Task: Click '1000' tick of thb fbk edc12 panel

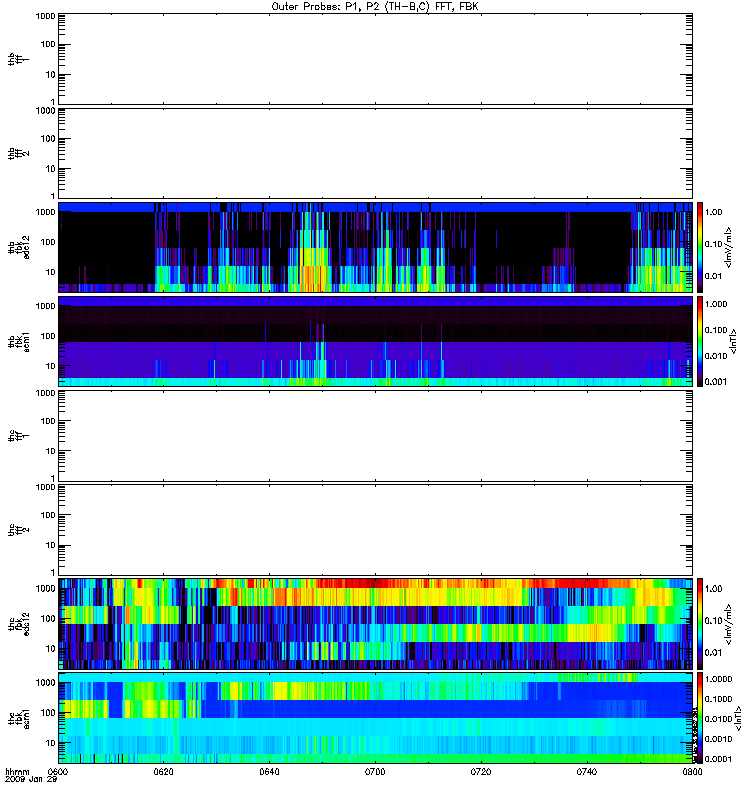Action: click(45, 212)
